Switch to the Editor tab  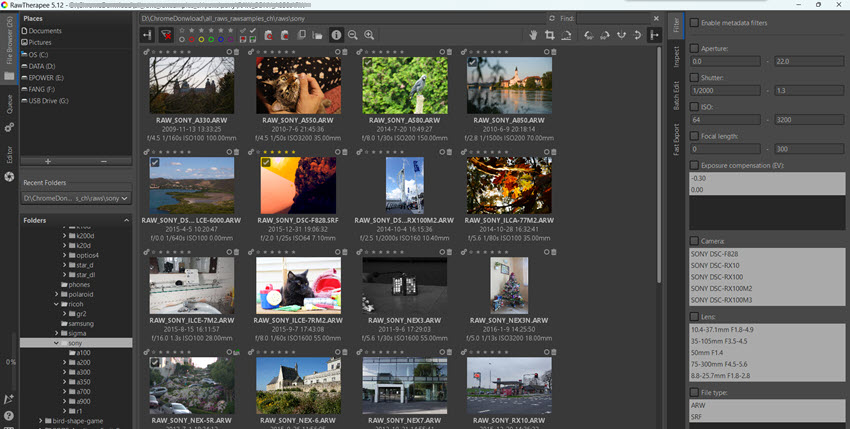click(9, 164)
